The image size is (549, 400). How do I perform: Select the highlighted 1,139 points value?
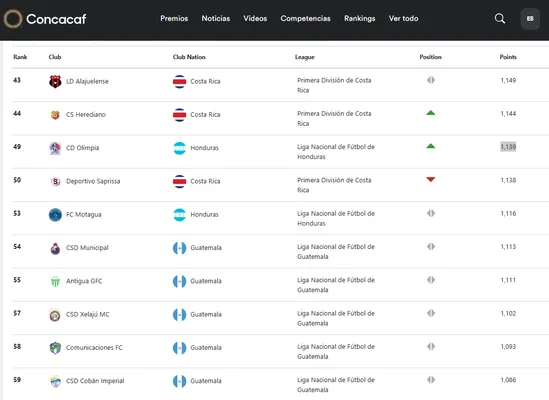pos(508,147)
